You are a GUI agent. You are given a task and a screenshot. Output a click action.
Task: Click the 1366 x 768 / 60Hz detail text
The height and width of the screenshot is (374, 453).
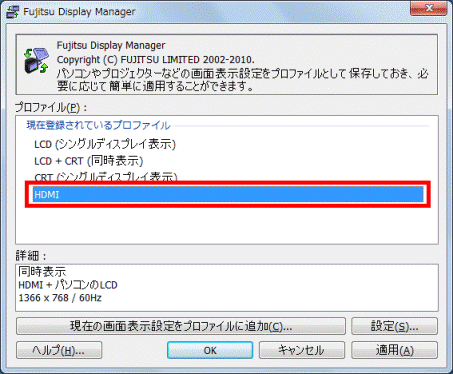click(60, 298)
